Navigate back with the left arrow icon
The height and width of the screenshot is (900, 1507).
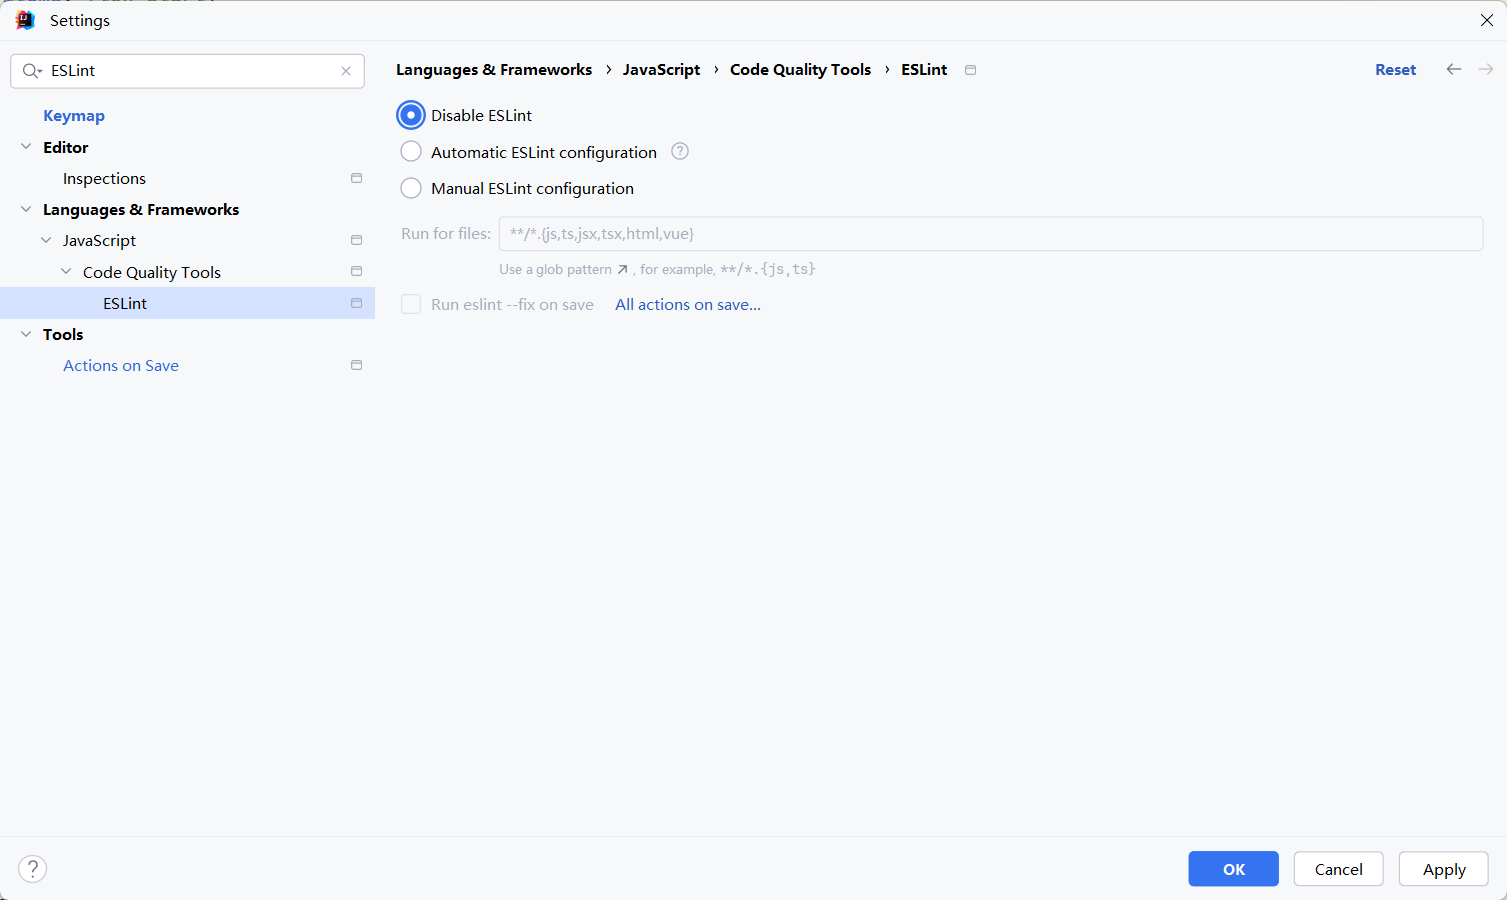(1453, 69)
